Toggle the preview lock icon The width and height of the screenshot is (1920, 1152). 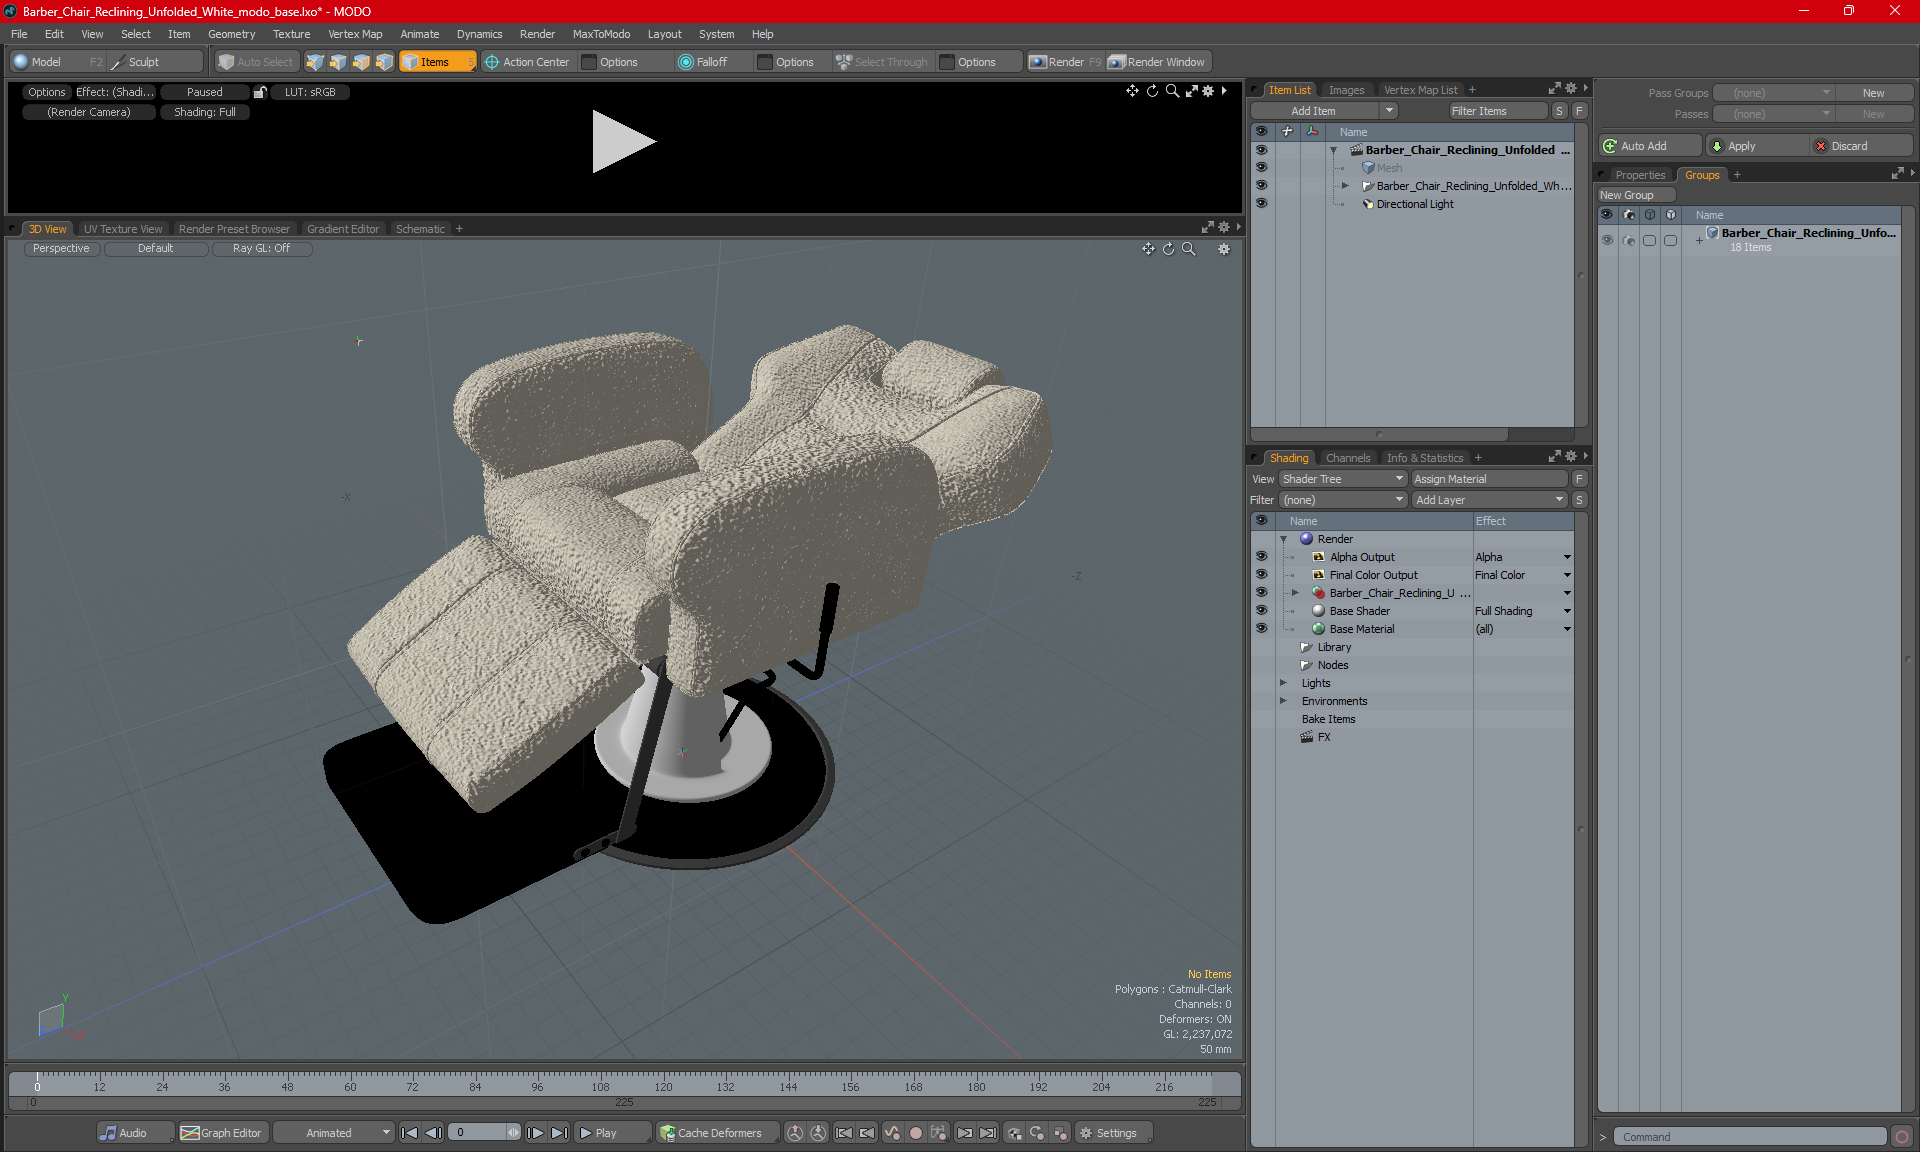pyautogui.click(x=260, y=92)
